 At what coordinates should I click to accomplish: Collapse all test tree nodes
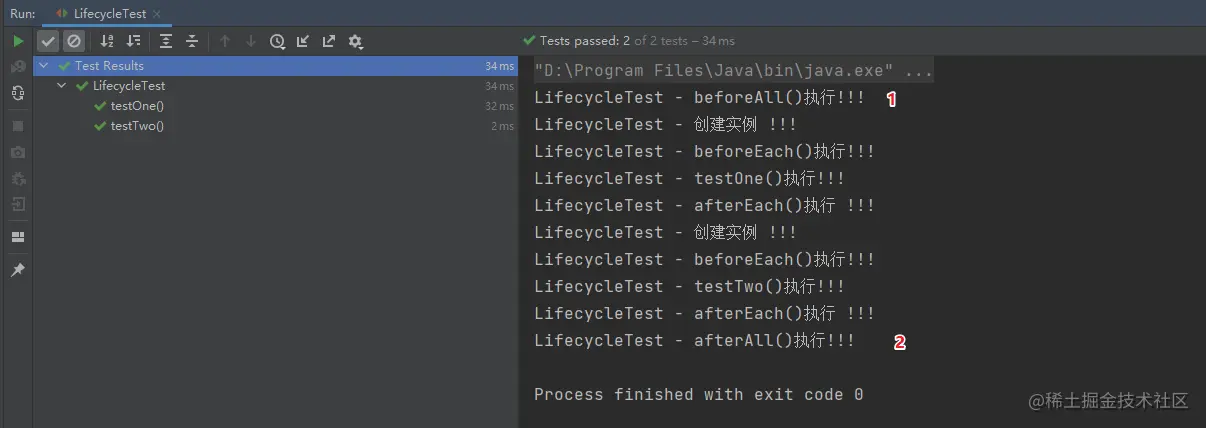pyautogui.click(x=192, y=41)
